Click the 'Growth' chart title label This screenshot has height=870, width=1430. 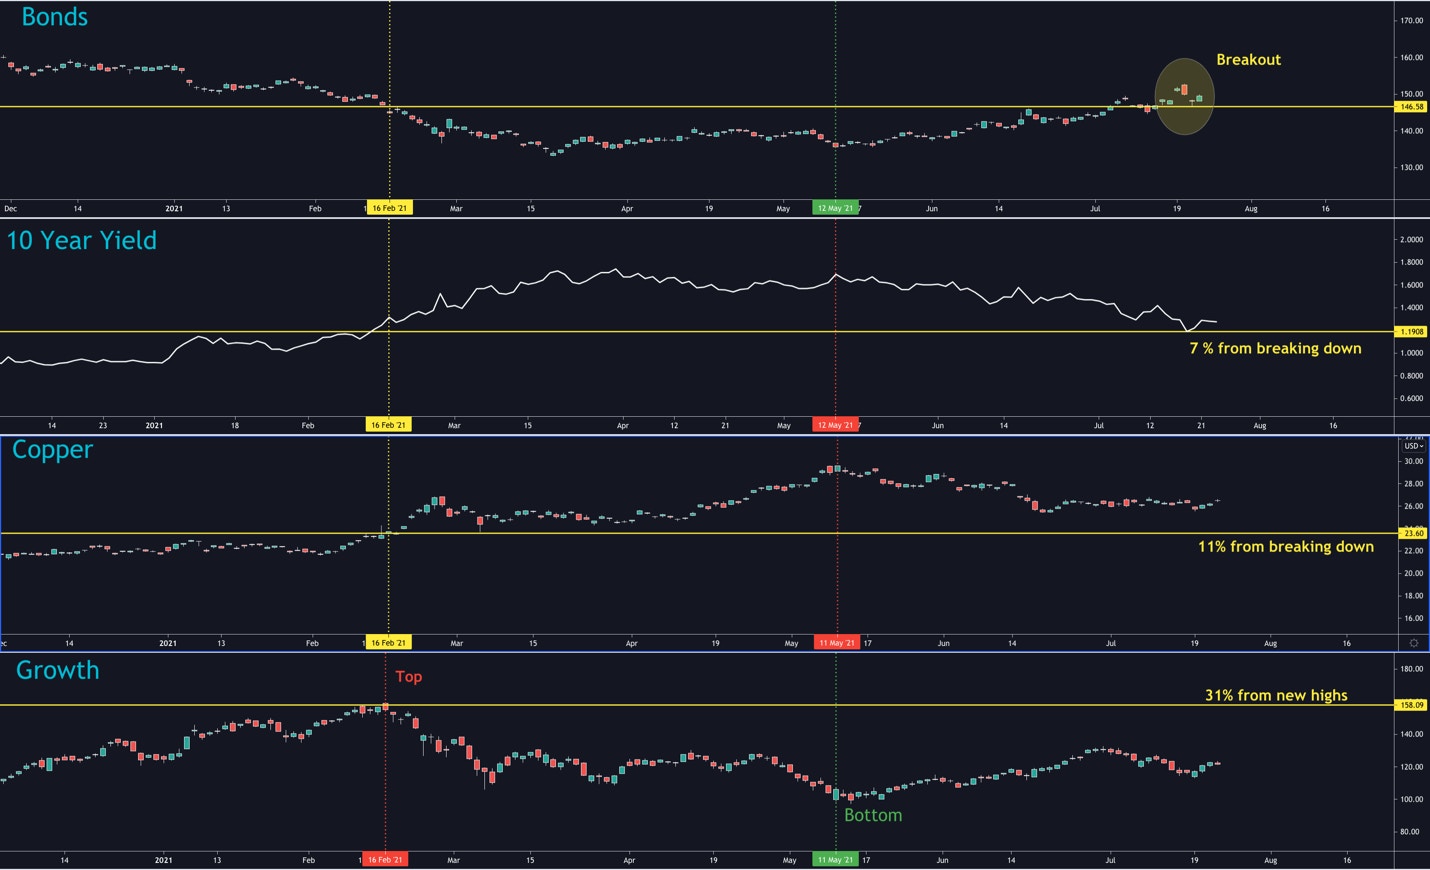[58, 670]
